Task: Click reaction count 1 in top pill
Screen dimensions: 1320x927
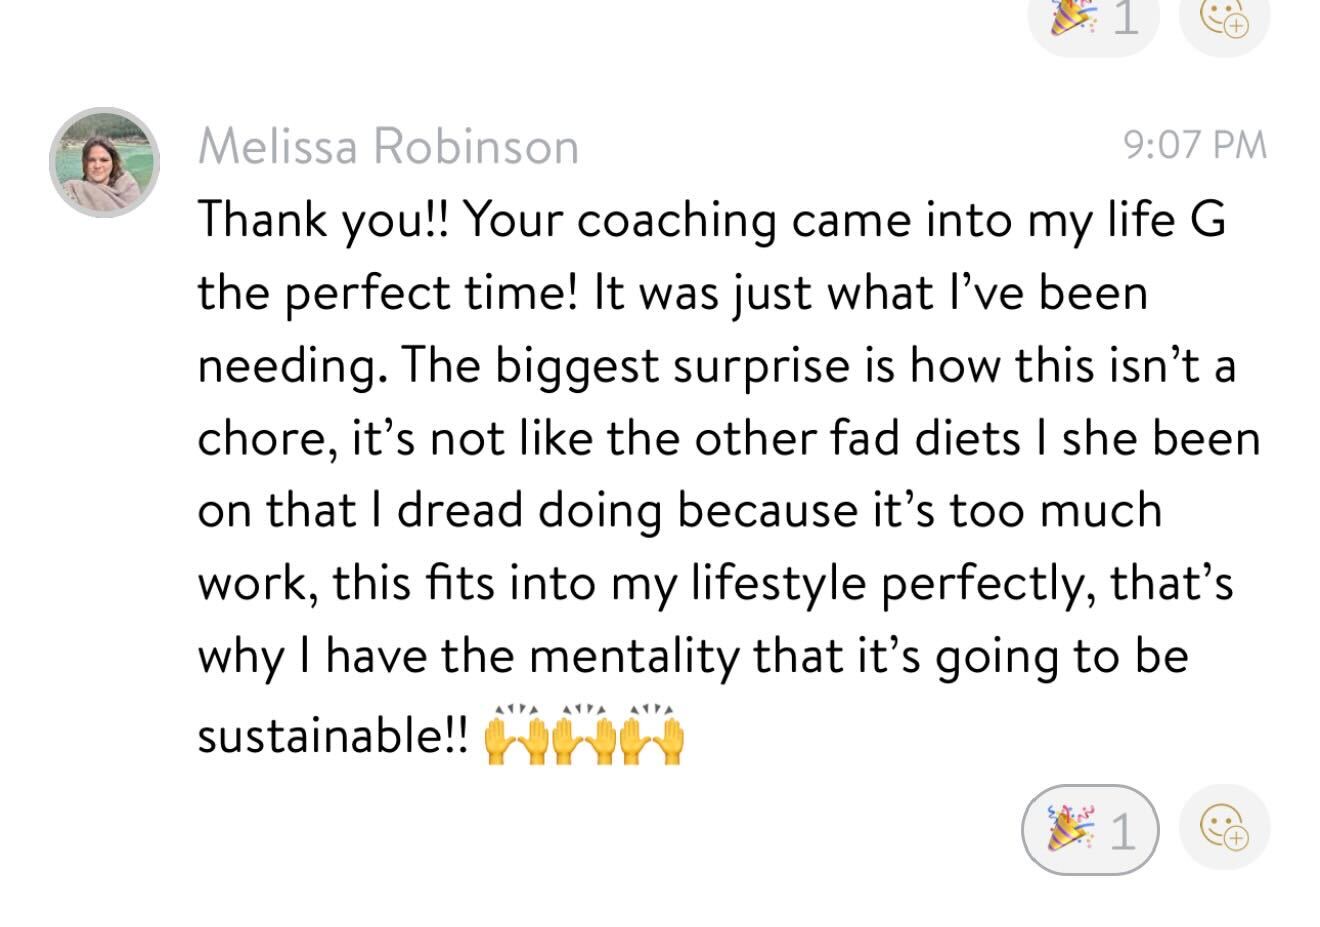Action: (1126, 18)
